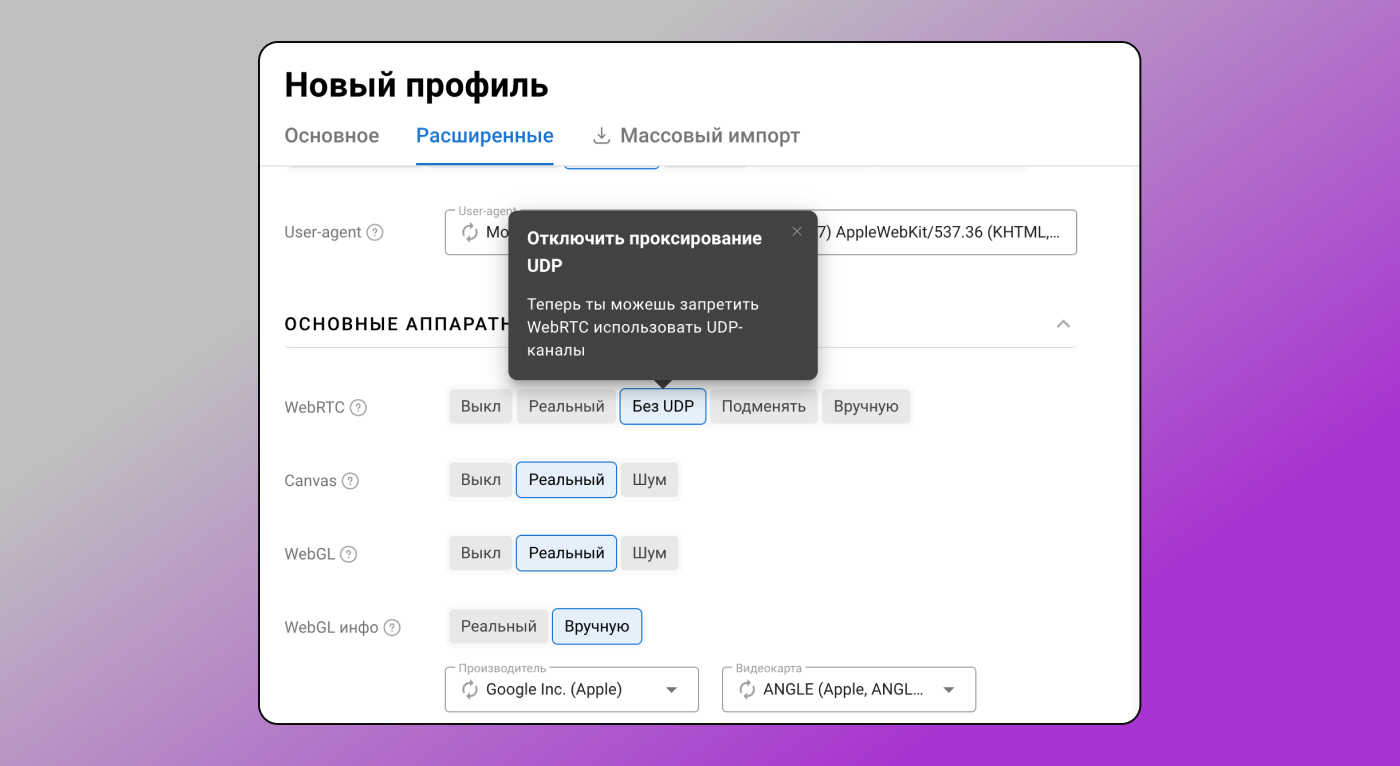This screenshot has height=766, width=1400.
Task: Collapse the основные аппаратные section
Action: tap(1063, 324)
